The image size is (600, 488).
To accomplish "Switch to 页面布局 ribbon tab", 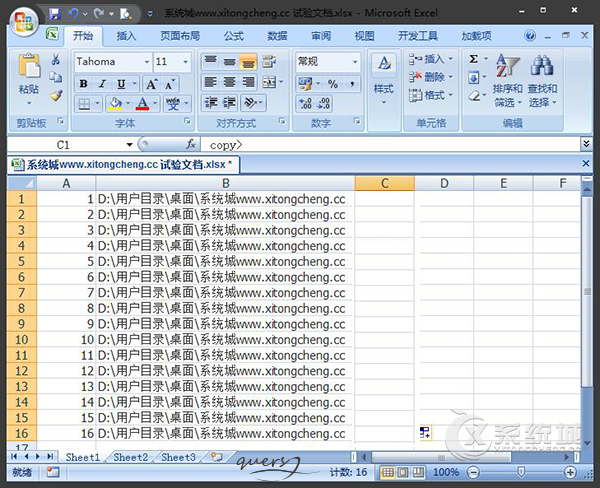I will click(x=180, y=36).
